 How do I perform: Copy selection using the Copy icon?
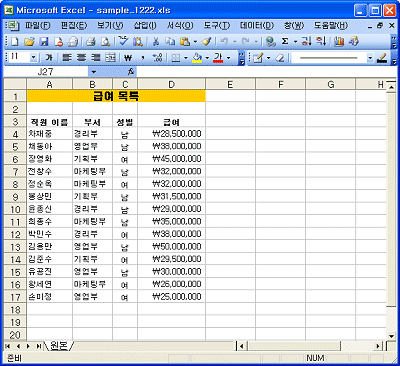[x=170, y=41]
